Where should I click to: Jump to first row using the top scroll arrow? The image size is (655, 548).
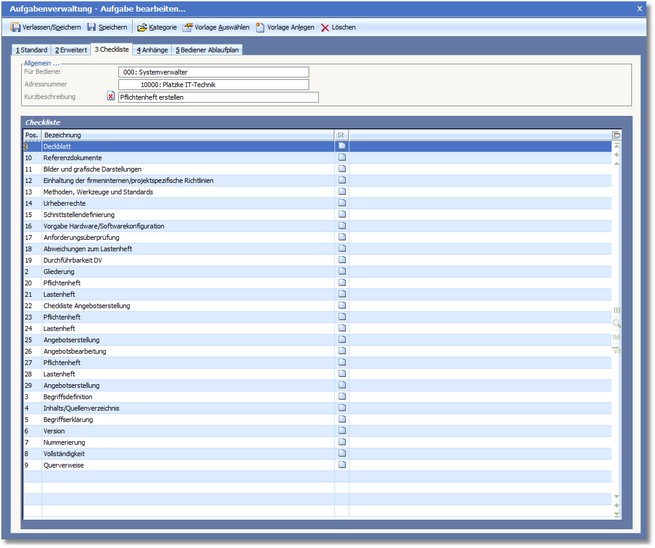616,146
